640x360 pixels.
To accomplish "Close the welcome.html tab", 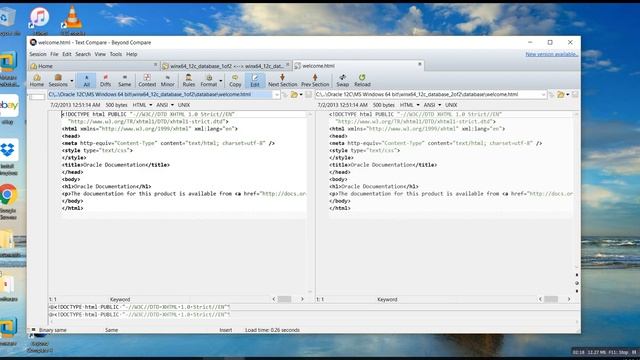I will point(420,64).
